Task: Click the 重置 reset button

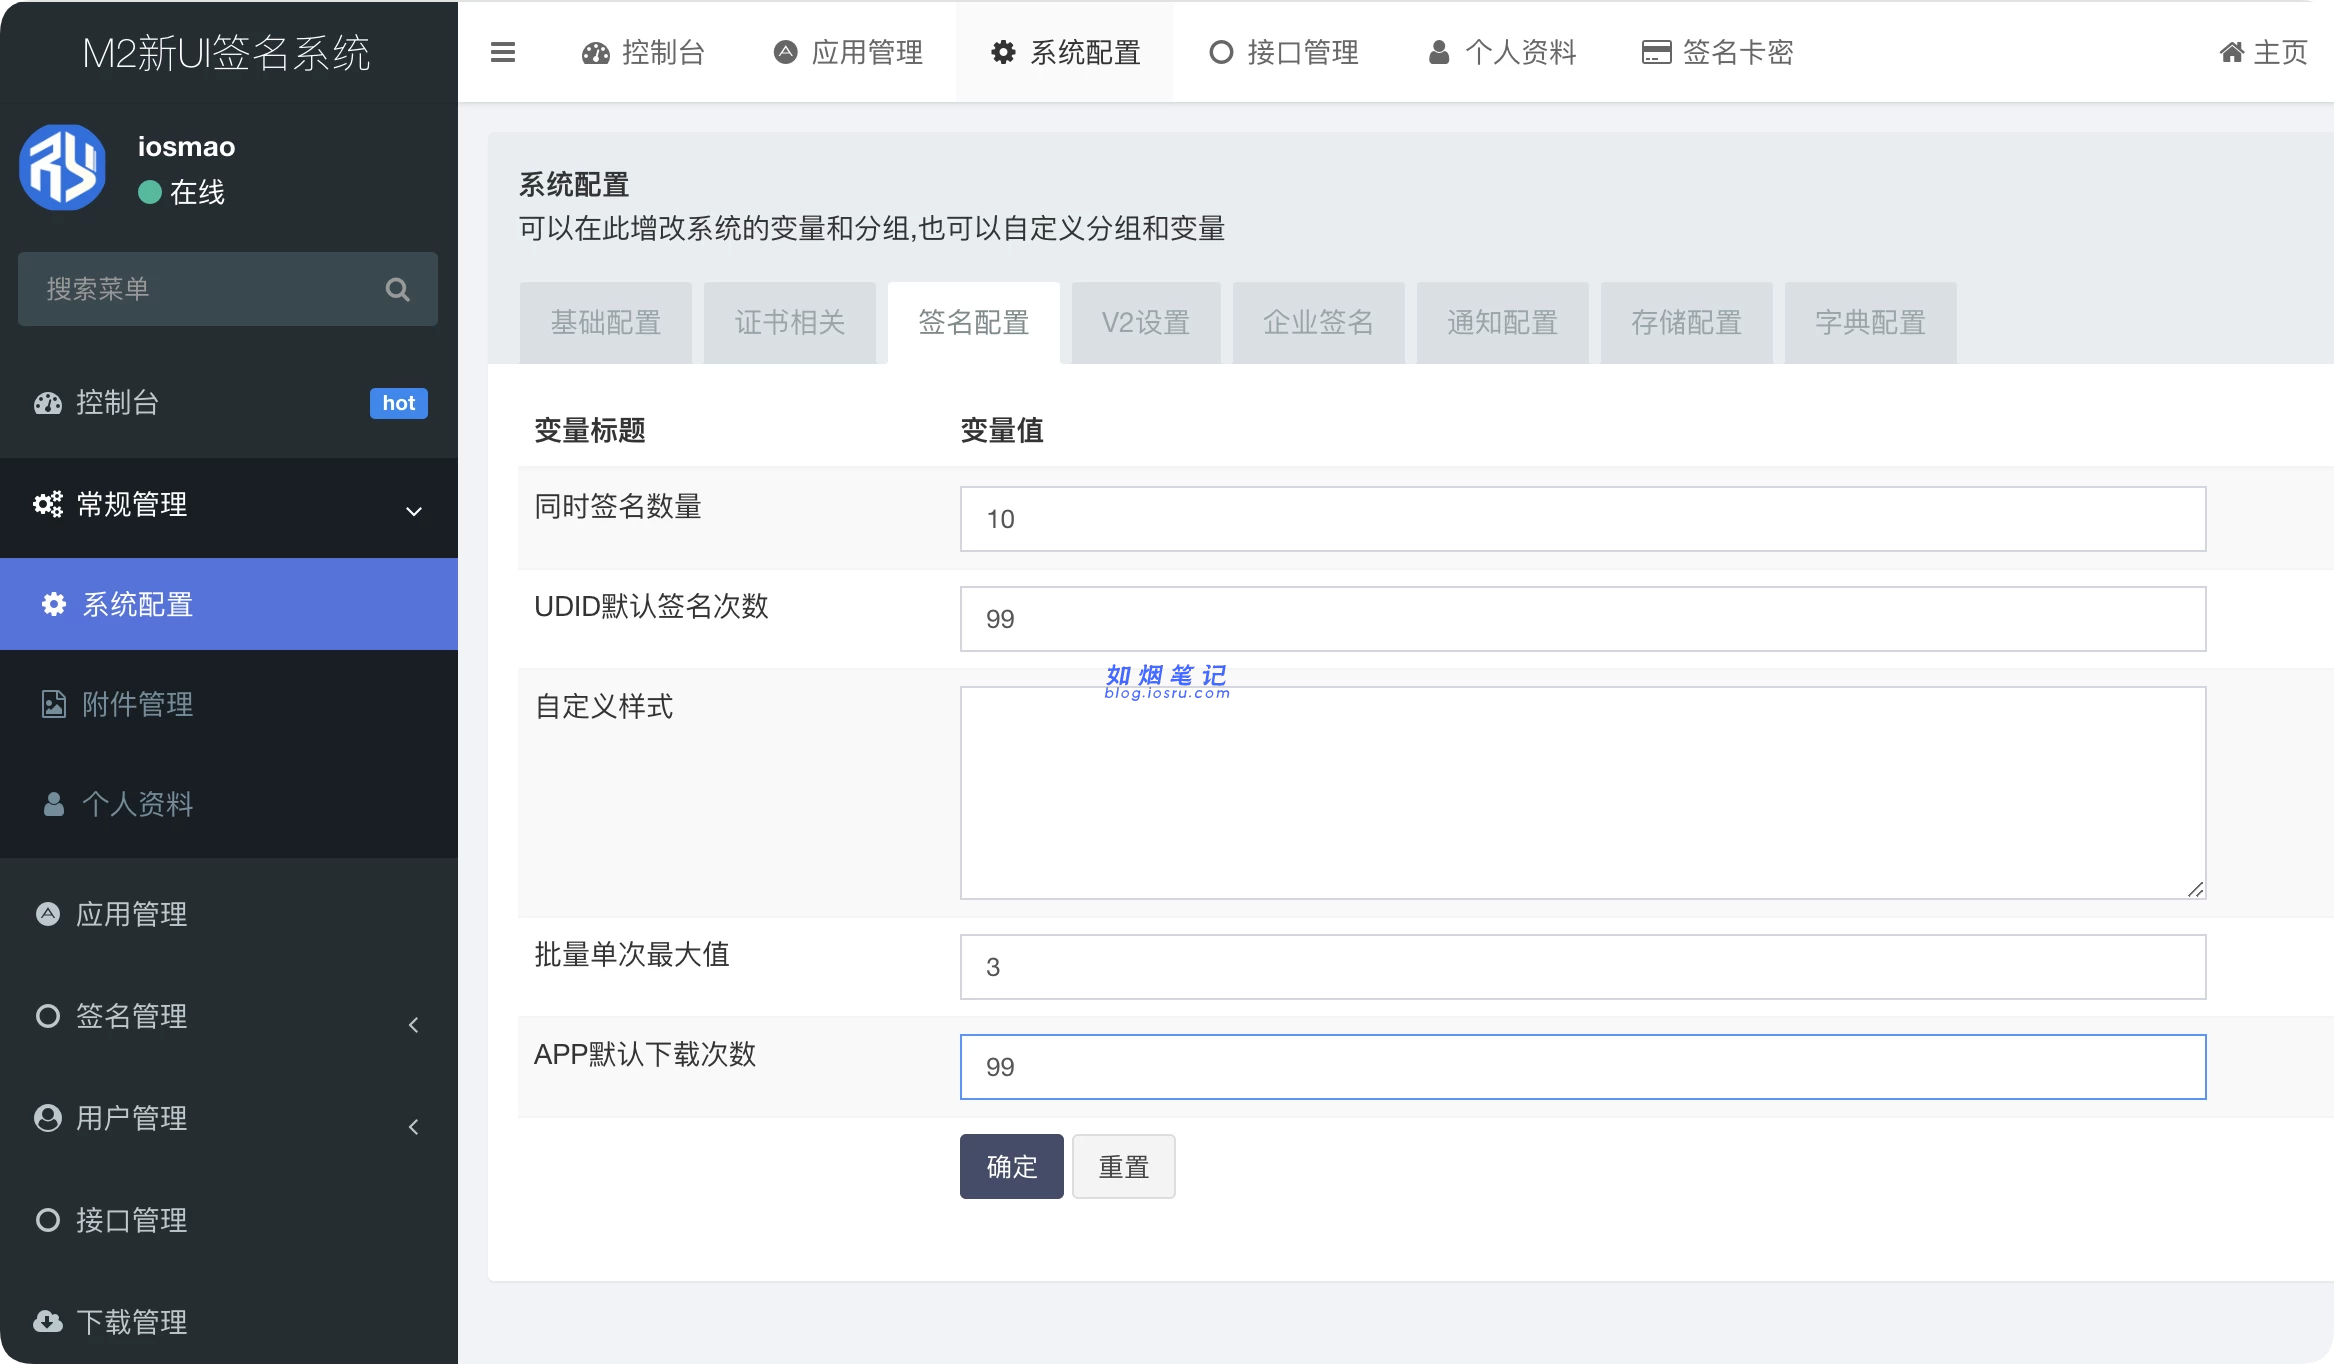Action: [x=1123, y=1166]
